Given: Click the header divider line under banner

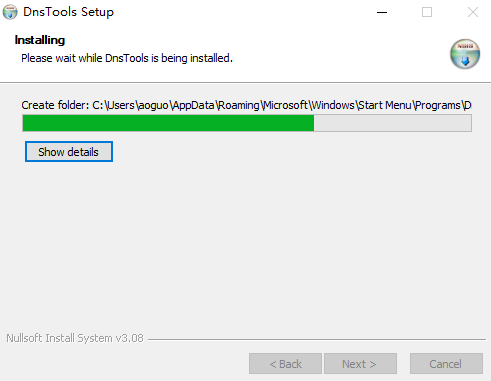Looking at the screenshot, I should click(x=245, y=82).
